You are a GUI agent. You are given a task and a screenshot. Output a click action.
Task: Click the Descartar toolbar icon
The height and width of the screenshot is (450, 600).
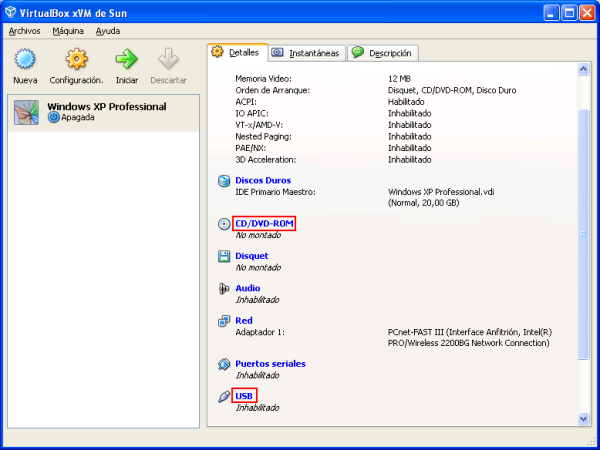(x=168, y=60)
